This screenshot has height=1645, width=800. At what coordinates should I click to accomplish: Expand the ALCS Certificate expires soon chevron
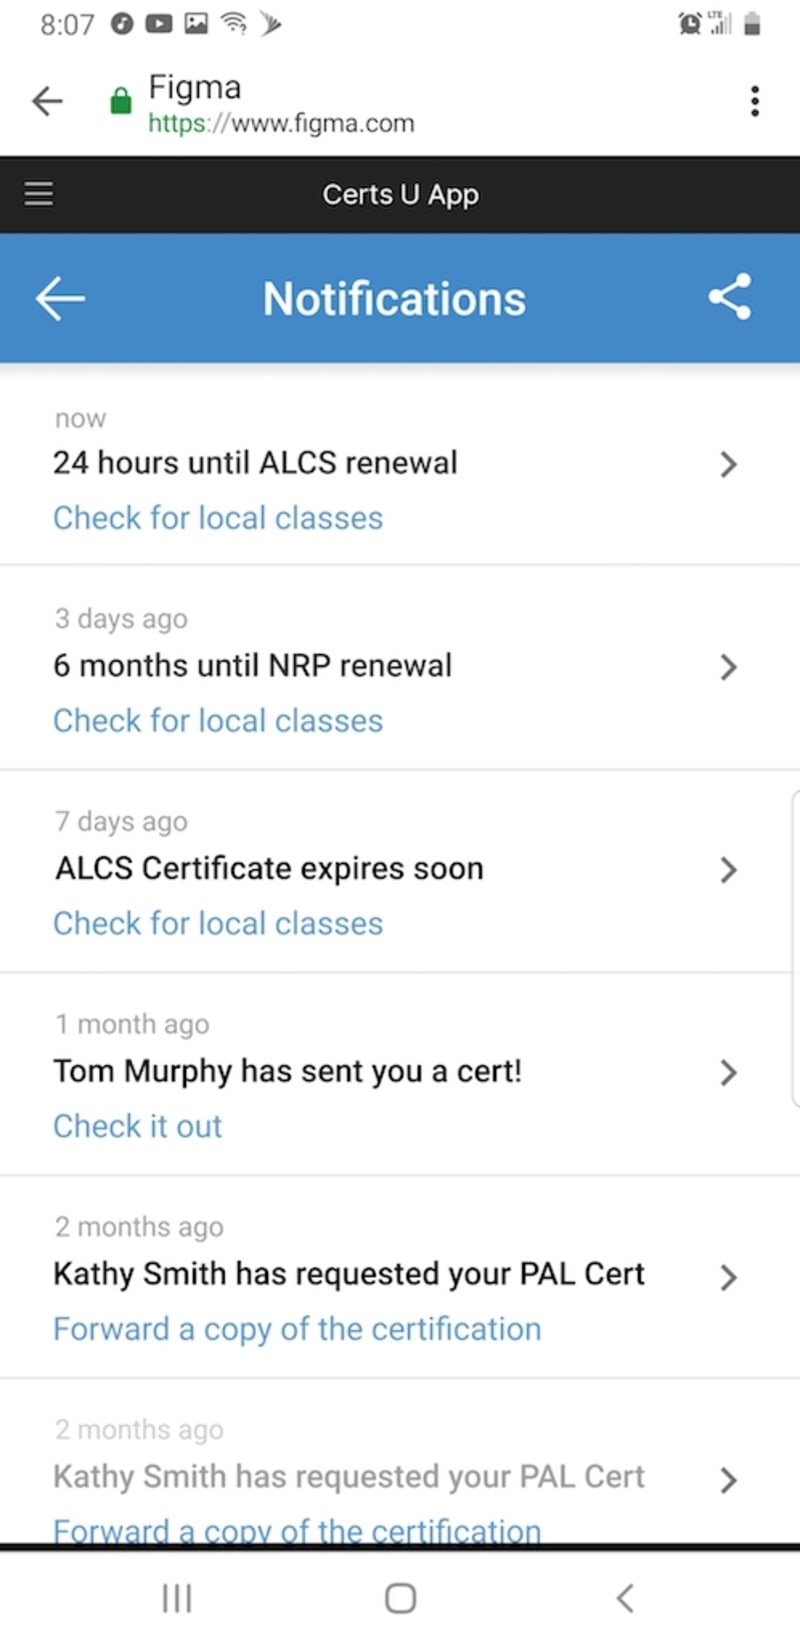(x=728, y=870)
